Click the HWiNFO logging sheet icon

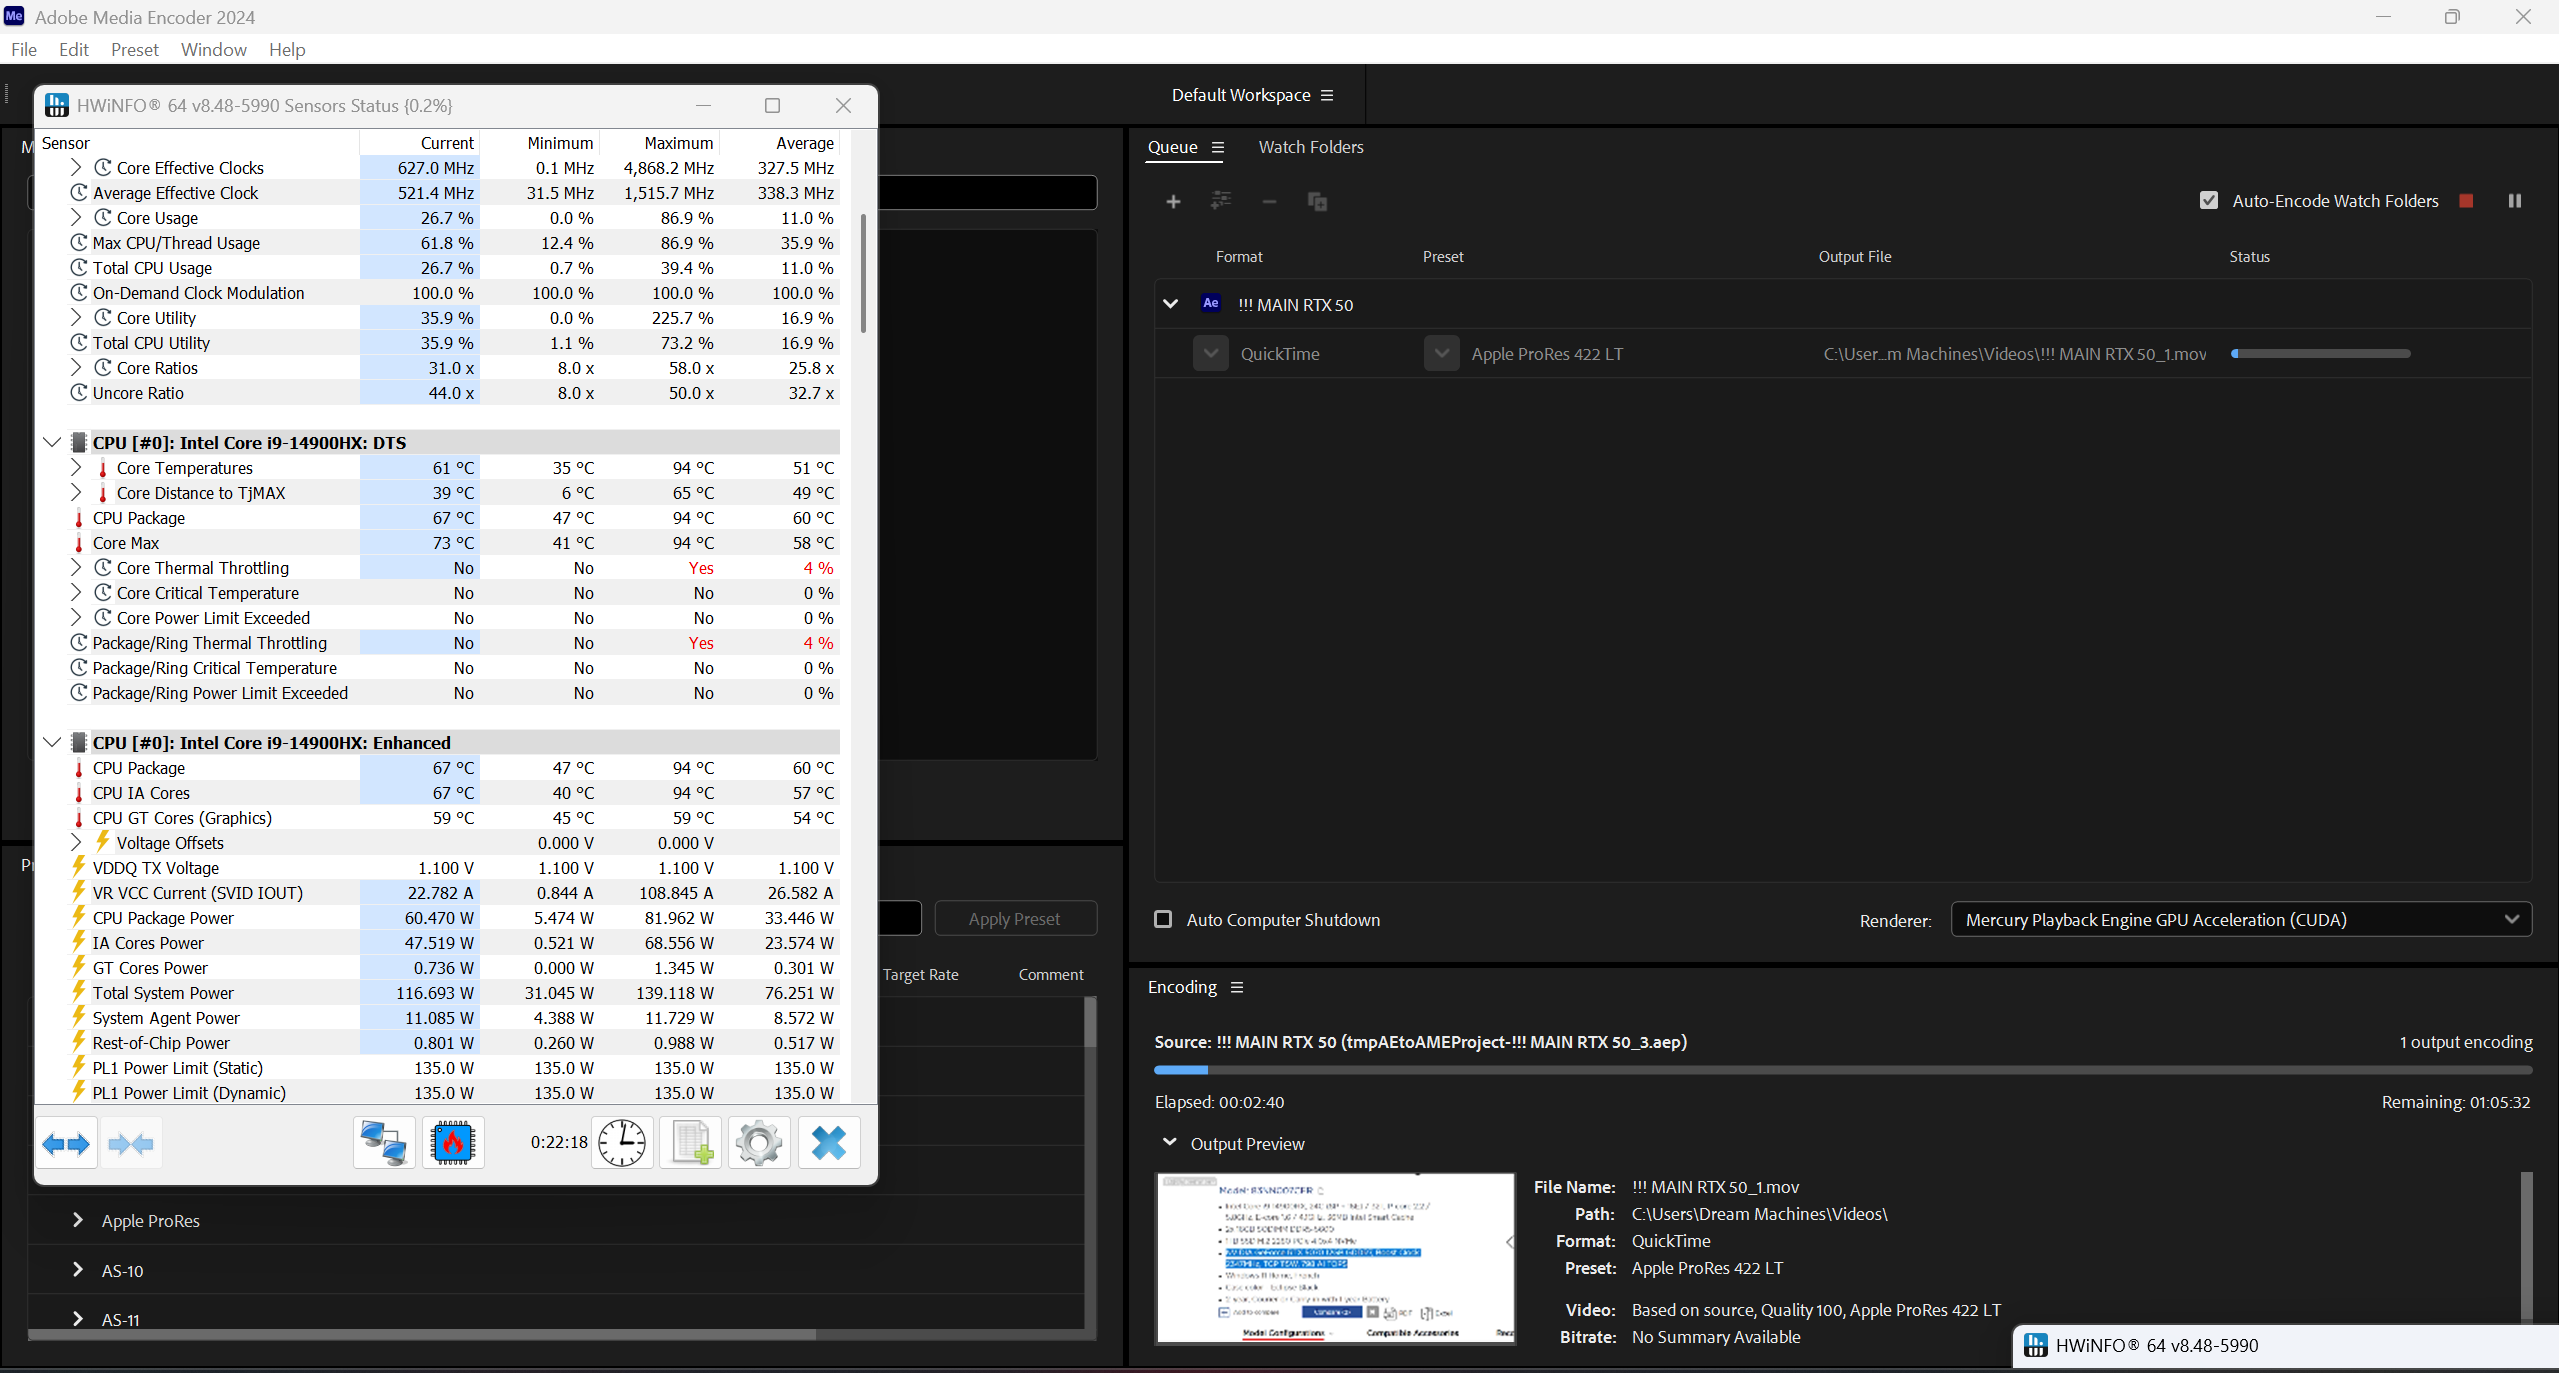point(691,1143)
